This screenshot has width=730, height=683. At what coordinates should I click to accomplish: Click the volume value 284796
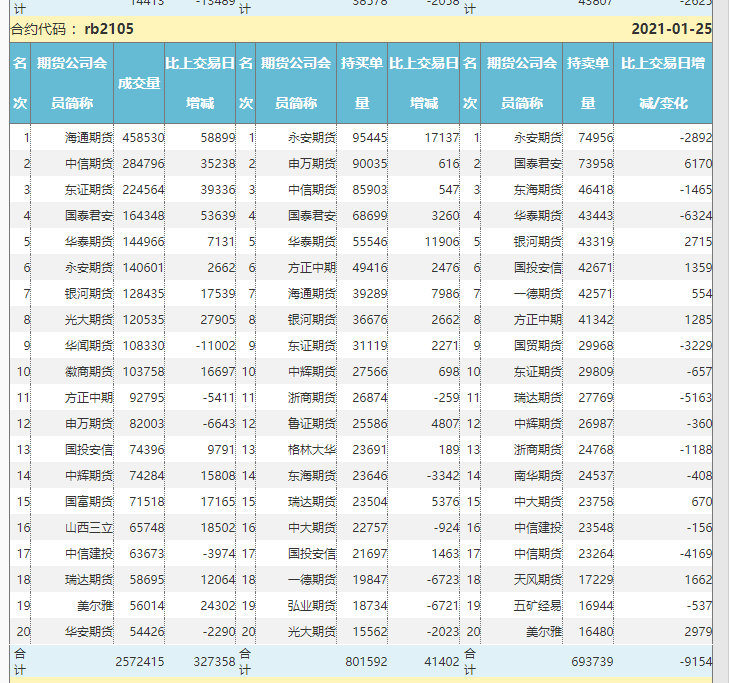[x=143, y=164]
